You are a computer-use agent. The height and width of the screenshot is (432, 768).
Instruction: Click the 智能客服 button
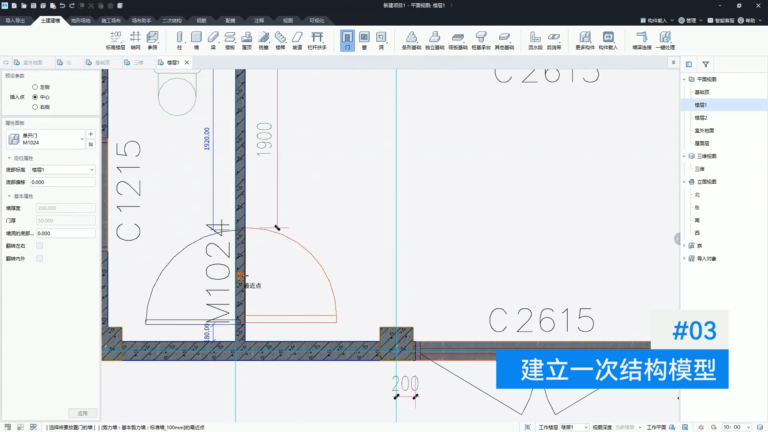pyautogui.click(x=720, y=21)
